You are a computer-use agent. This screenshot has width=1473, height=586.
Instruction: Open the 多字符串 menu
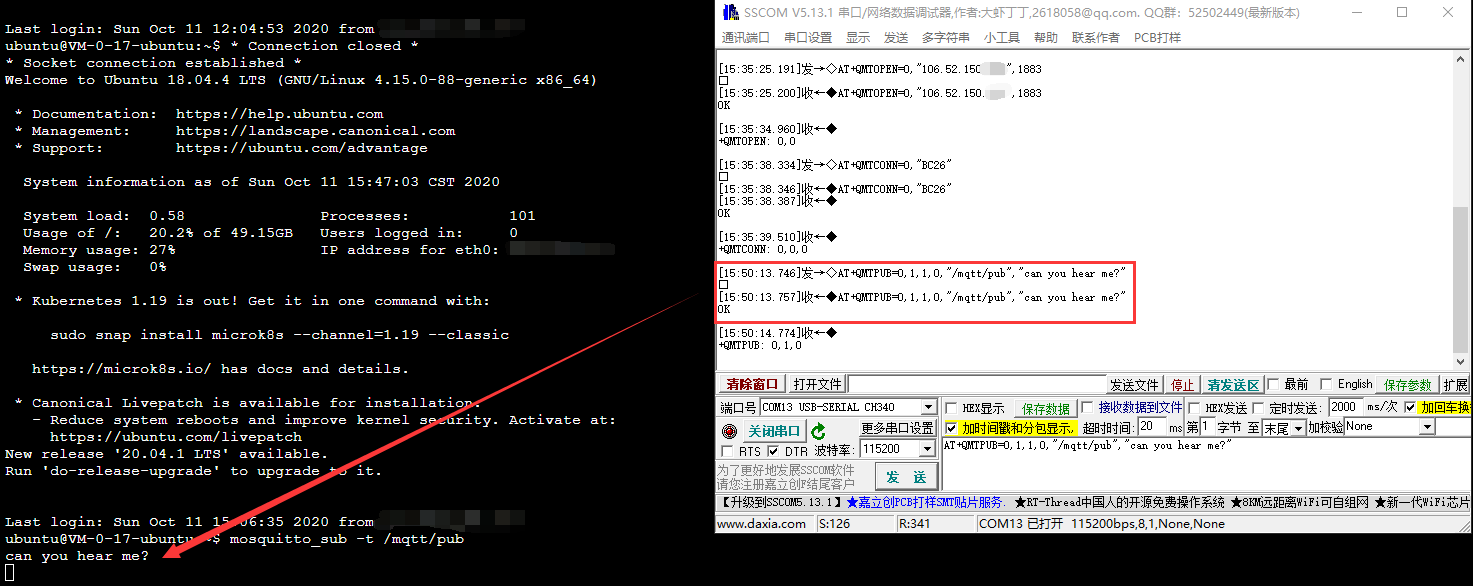pos(946,38)
